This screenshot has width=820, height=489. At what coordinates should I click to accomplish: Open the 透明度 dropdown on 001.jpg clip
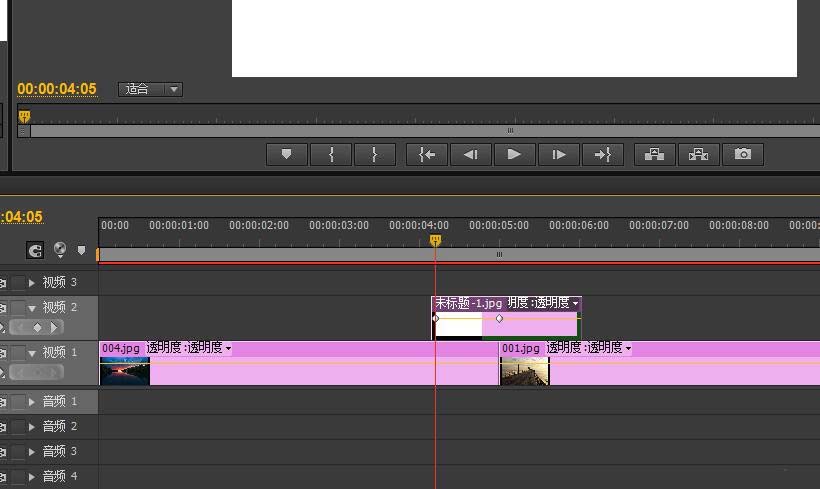pyautogui.click(x=628, y=348)
